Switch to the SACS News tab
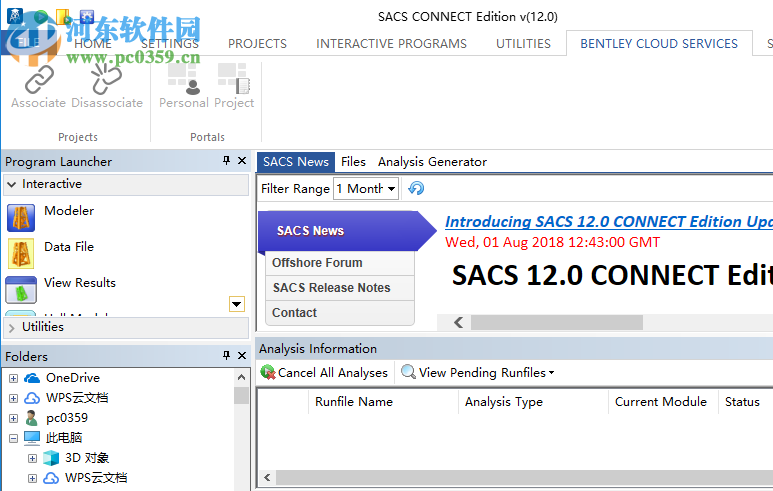 point(296,162)
